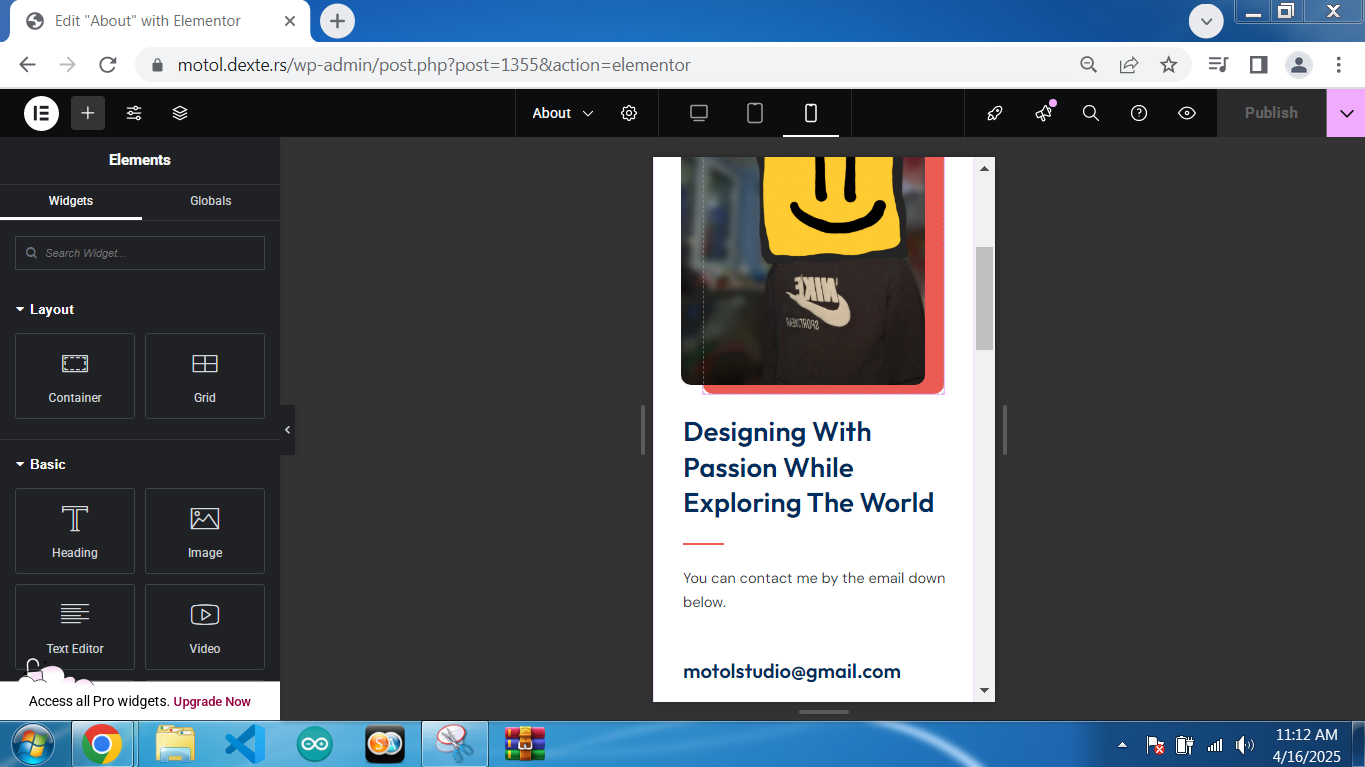Viewport: 1365px width, 767px height.
Task: Open page settings gear icon
Action: pos(629,113)
